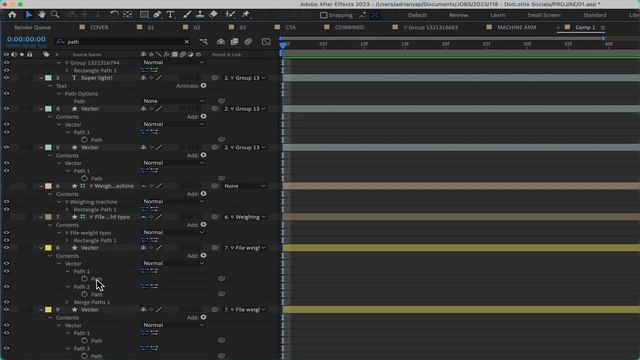640x360 pixels.
Task: Click the shy switch on Super light! layer
Action: click(143, 78)
